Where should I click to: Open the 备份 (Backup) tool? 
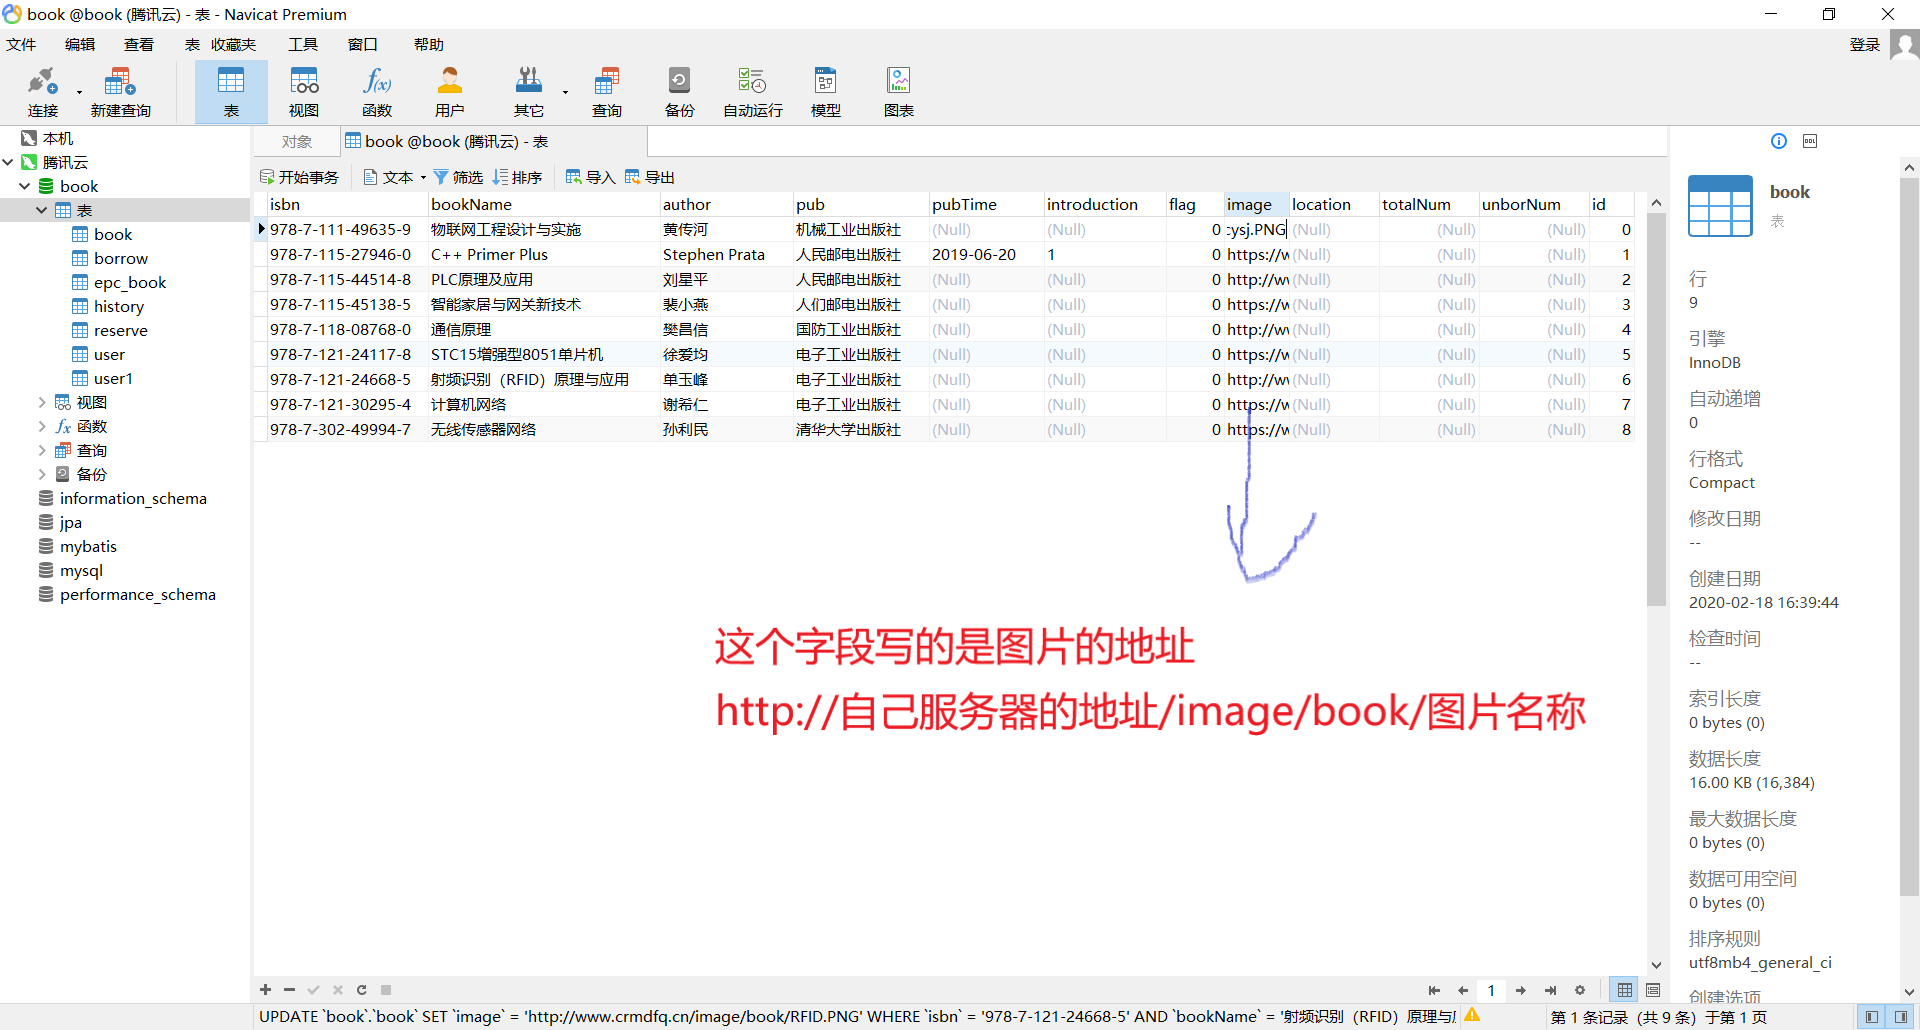(x=679, y=90)
